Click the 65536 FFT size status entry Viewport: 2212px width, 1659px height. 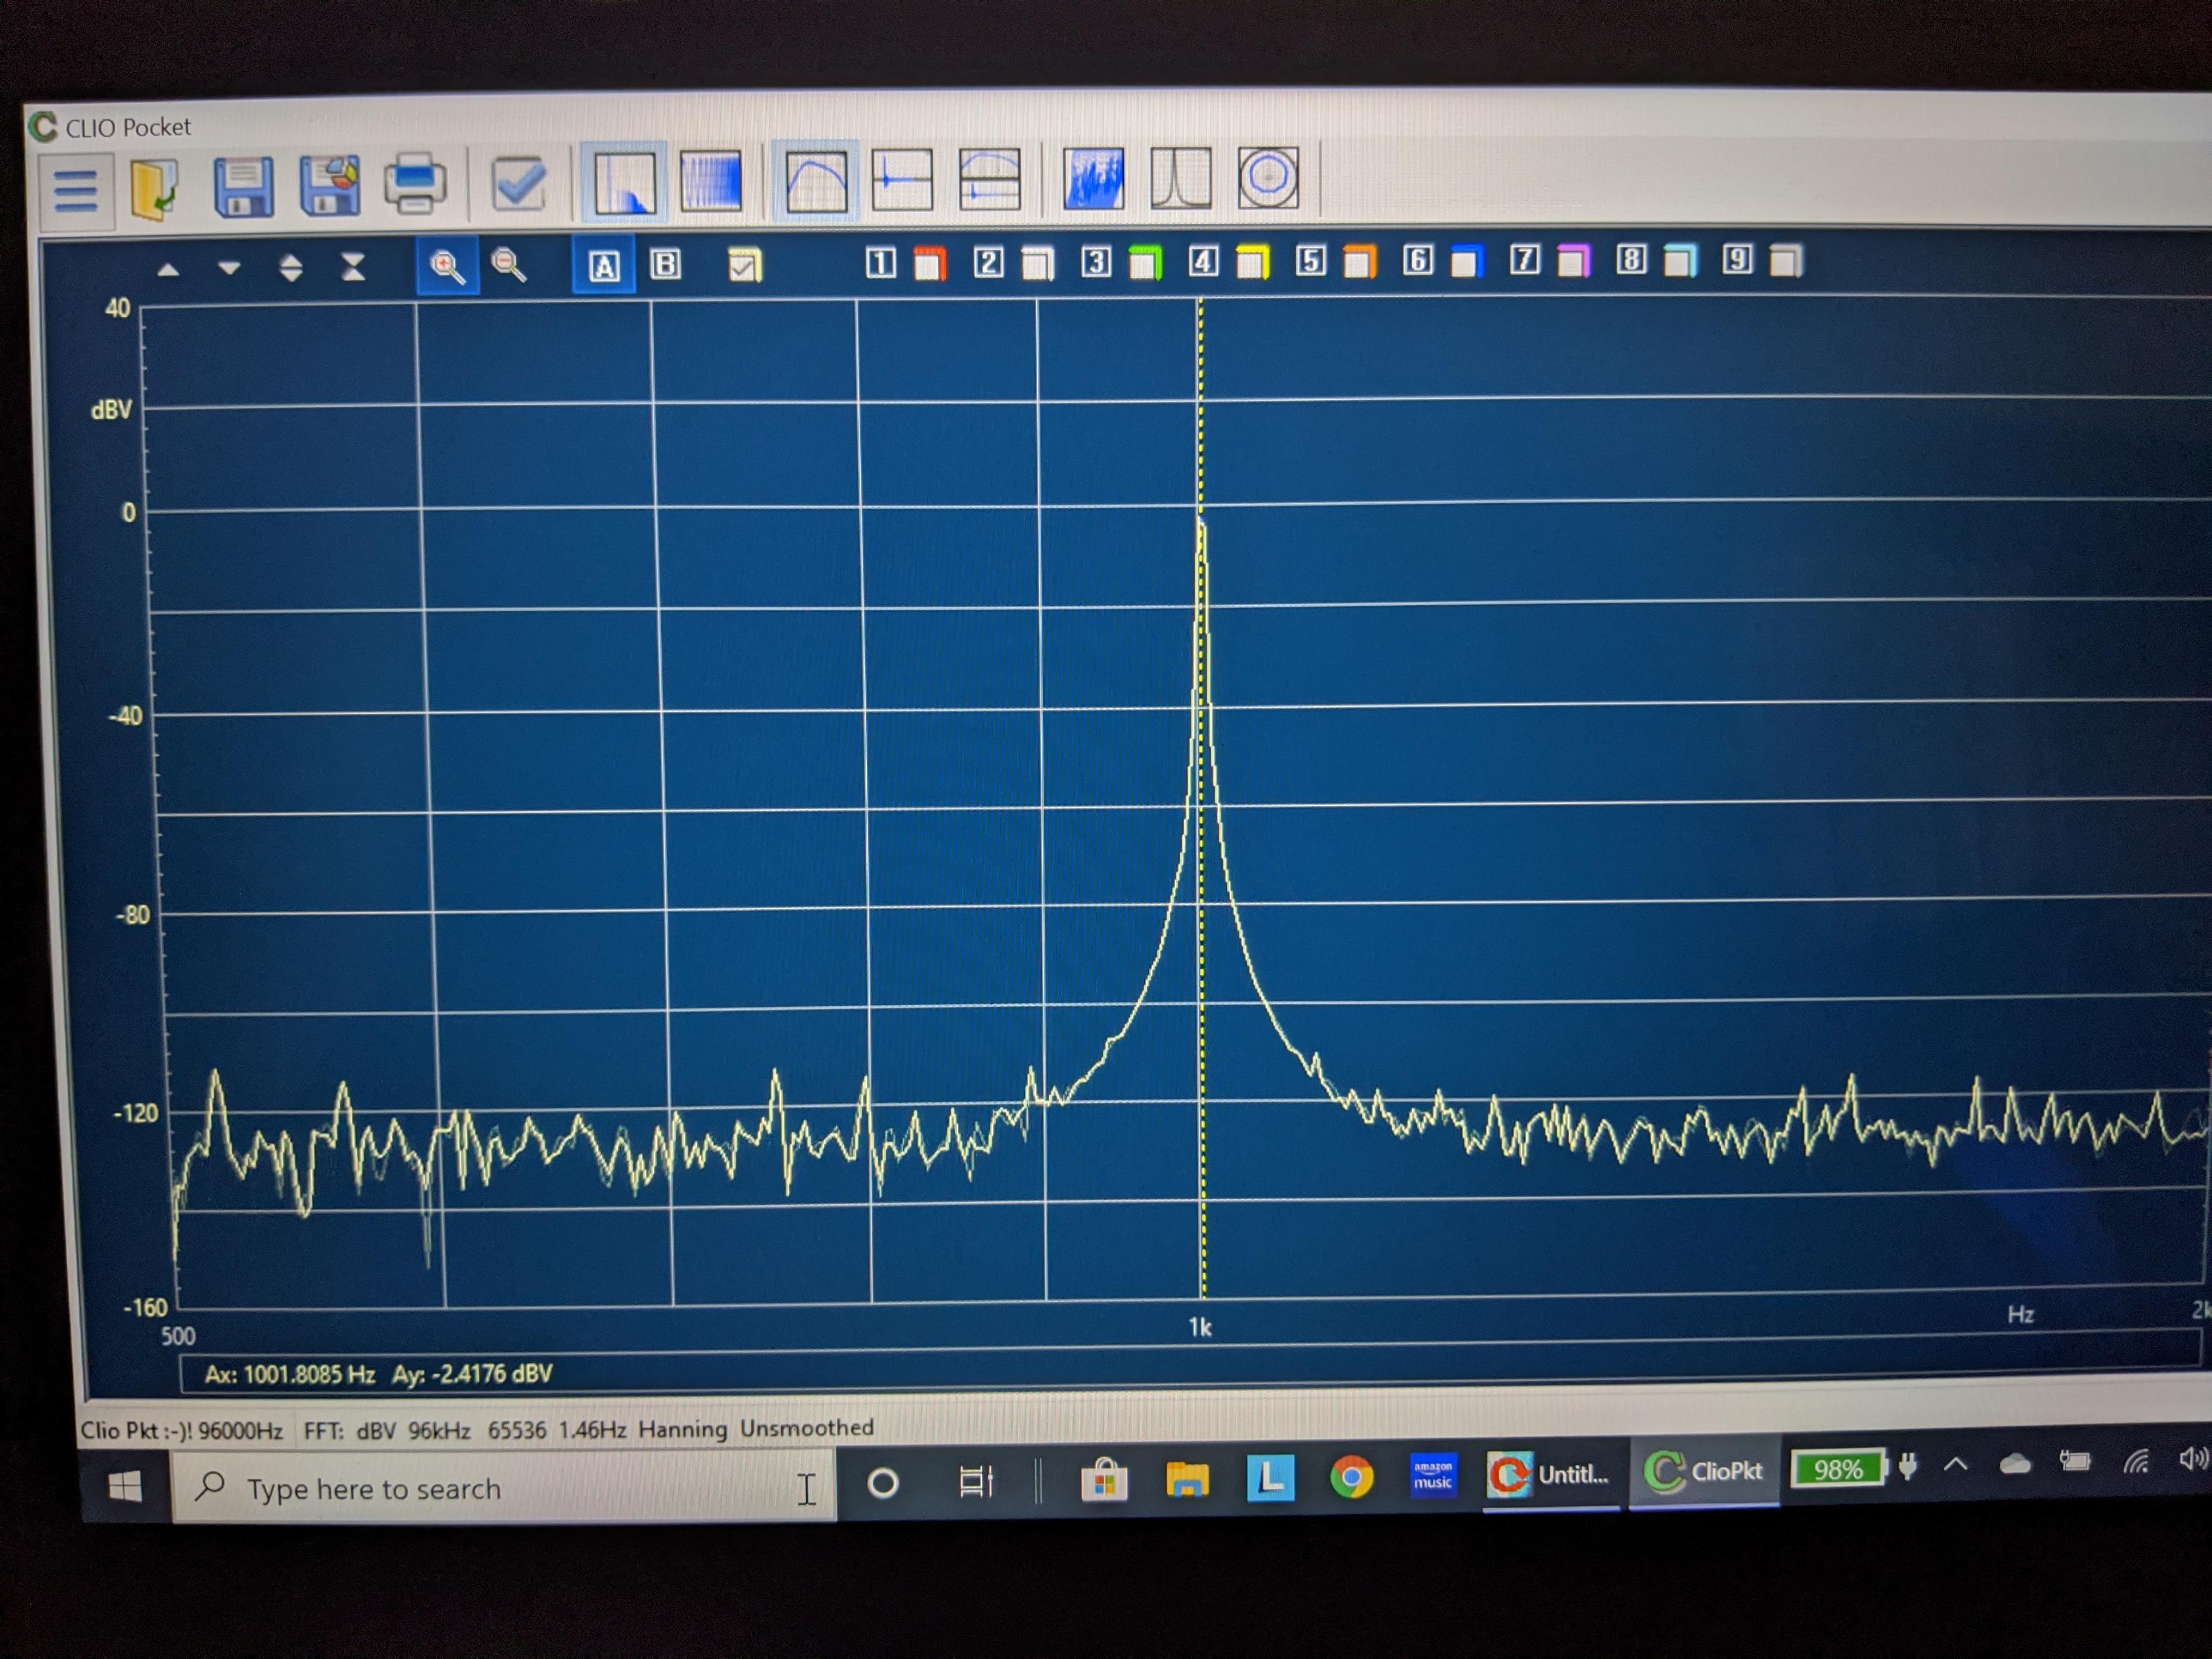[517, 1430]
